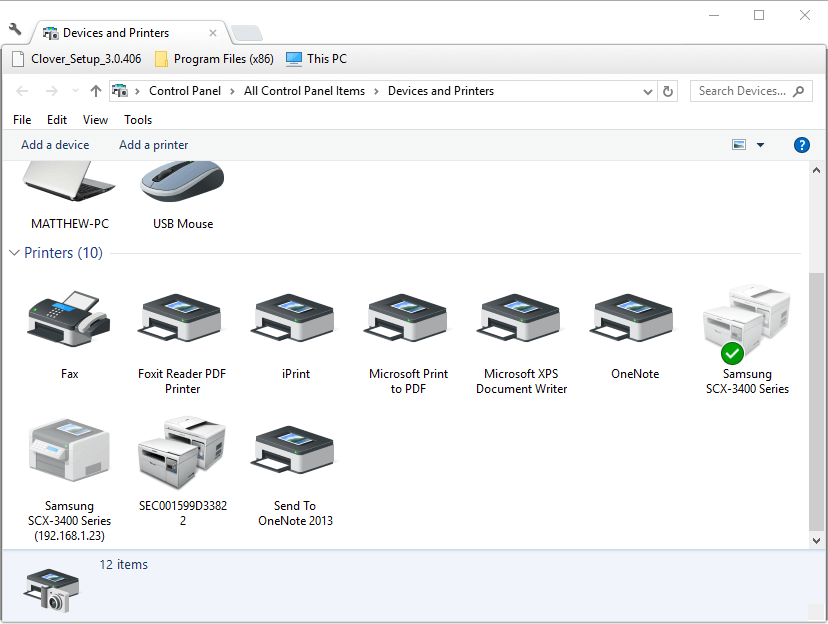Close the Devices and Printers tab
Screen dimensions: 828x624
(x=213, y=33)
